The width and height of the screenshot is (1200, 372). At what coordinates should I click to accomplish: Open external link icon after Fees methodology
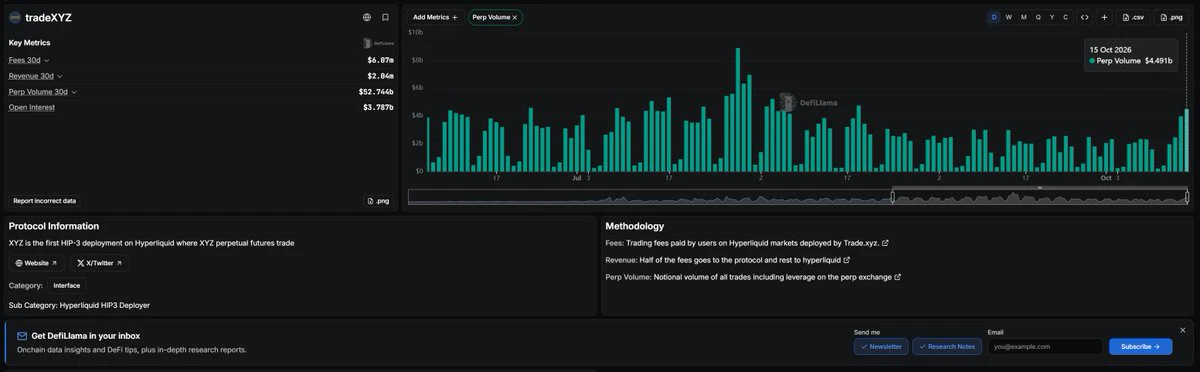coord(885,243)
